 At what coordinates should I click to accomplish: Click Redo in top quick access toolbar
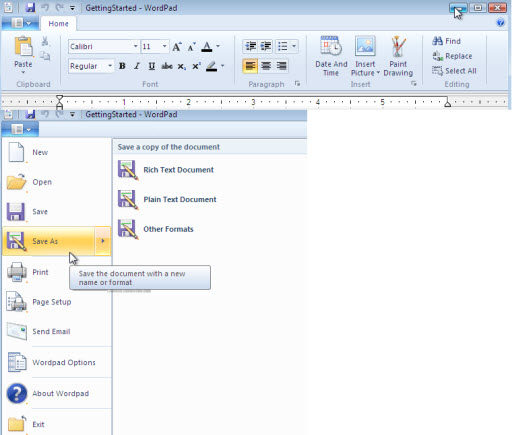59,7
